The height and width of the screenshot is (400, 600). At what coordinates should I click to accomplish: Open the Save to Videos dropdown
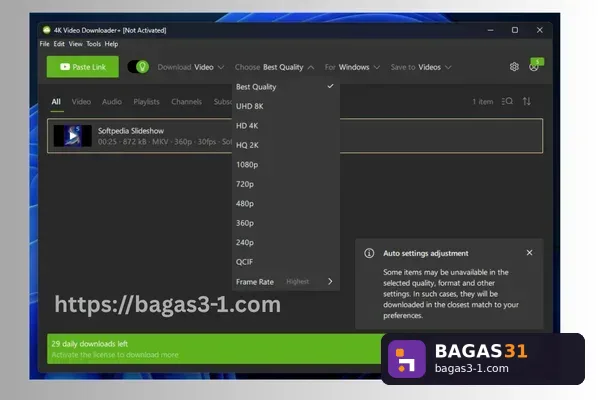coord(421,67)
